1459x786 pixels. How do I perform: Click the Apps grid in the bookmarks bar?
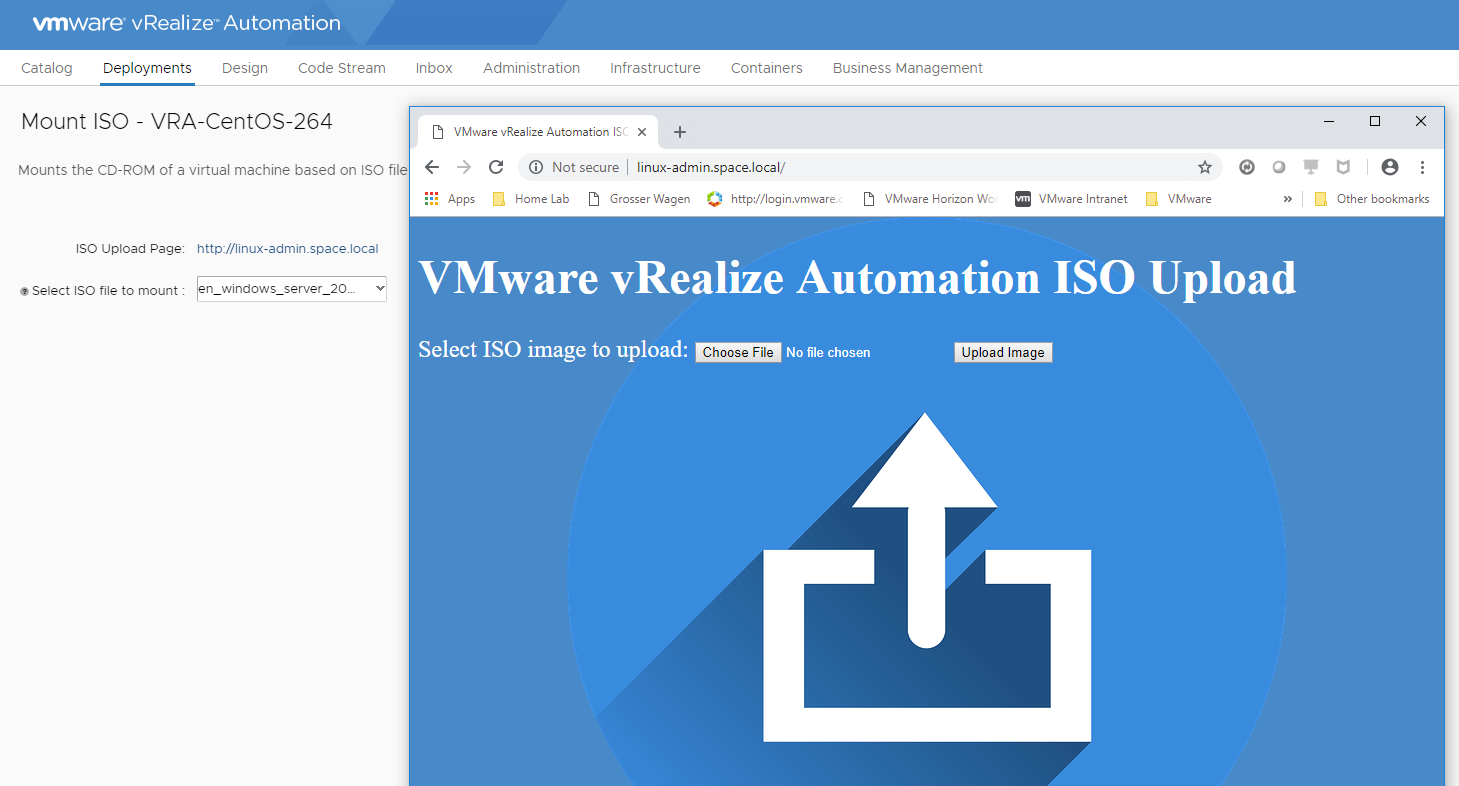click(432, 198)
